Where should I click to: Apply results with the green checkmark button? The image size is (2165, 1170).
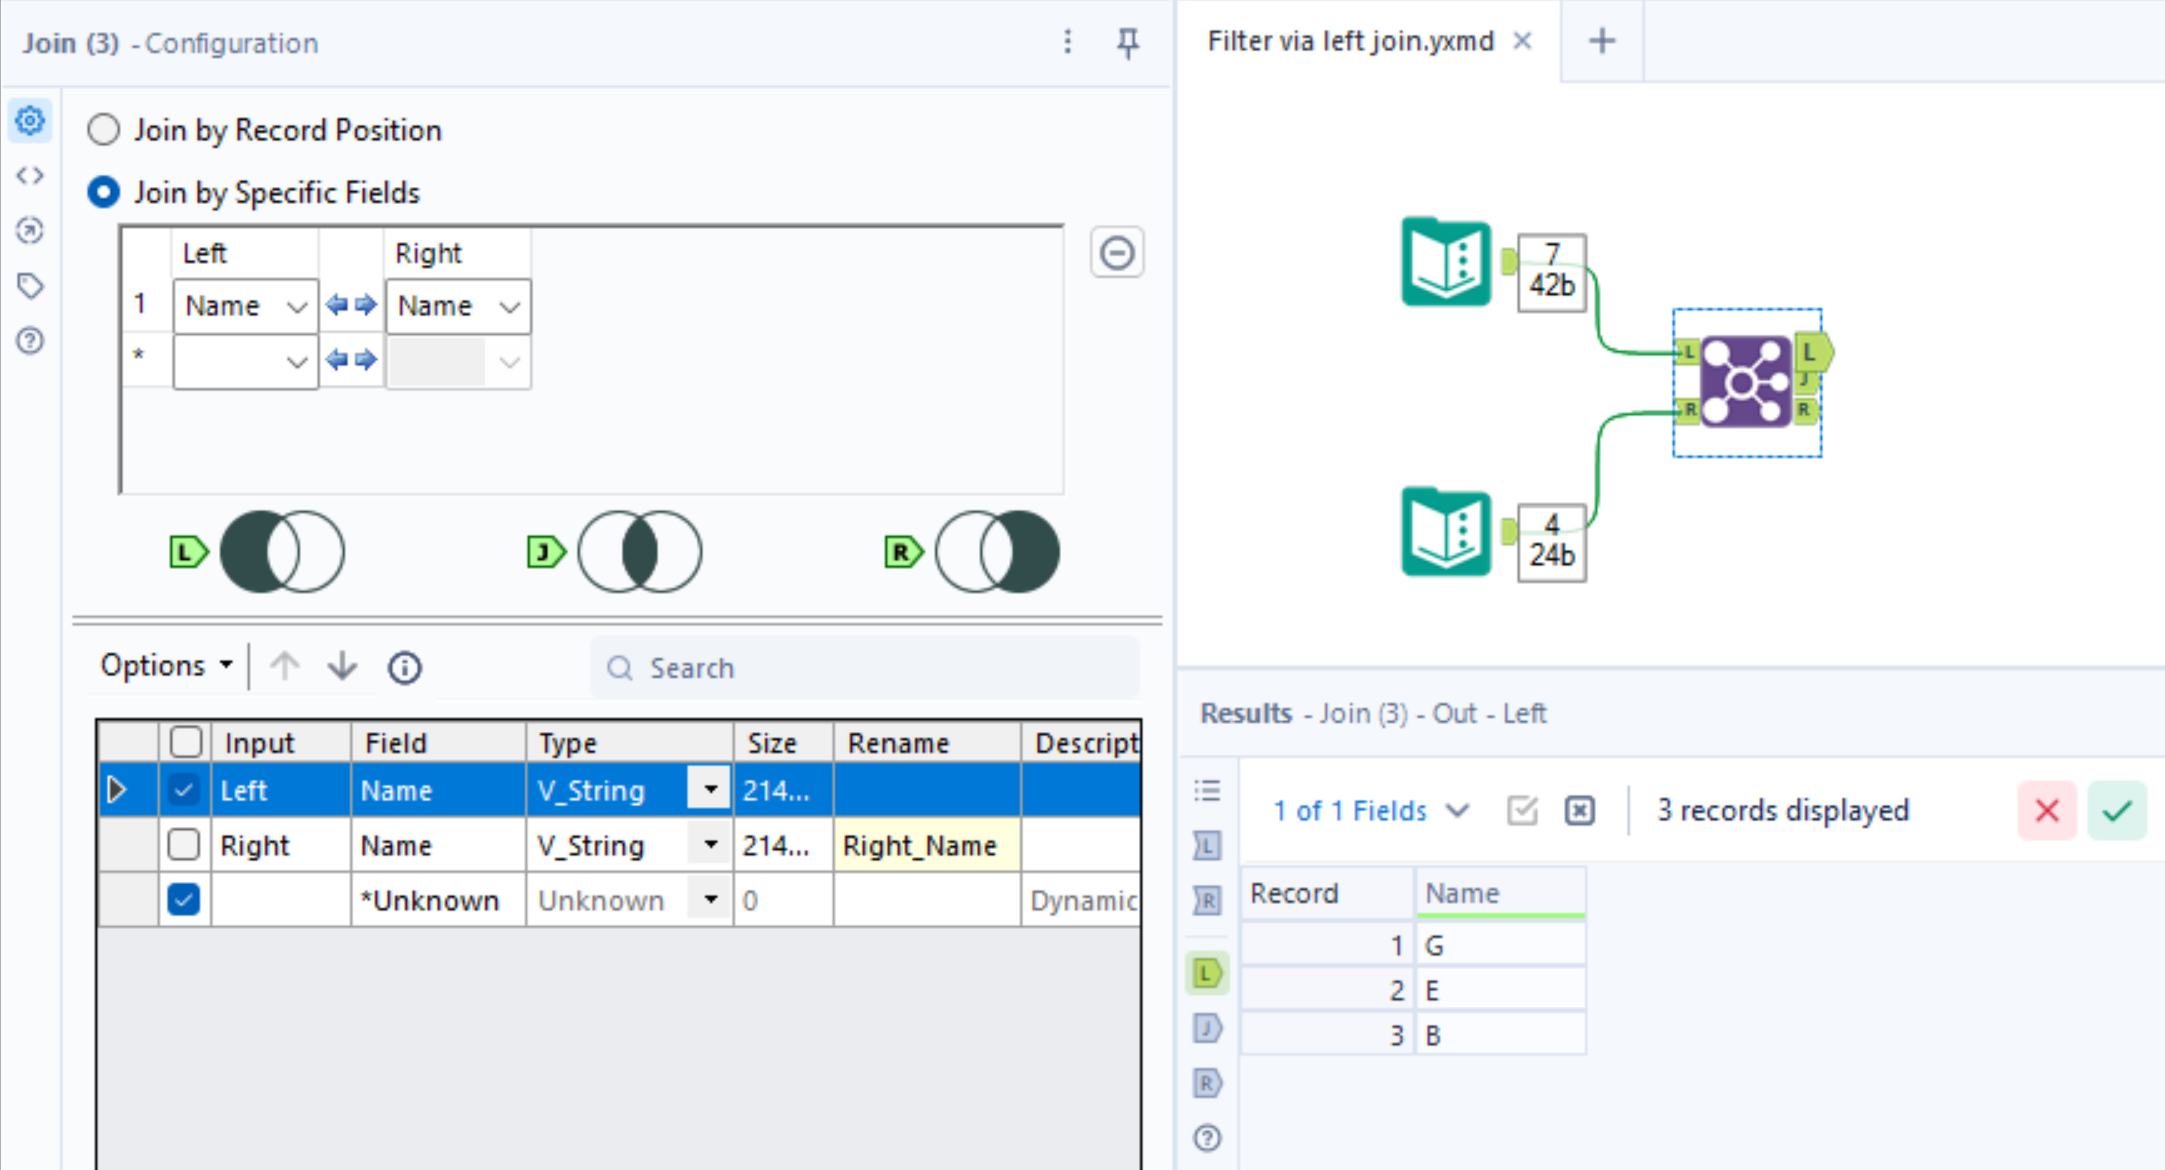tap(2116, 810)
